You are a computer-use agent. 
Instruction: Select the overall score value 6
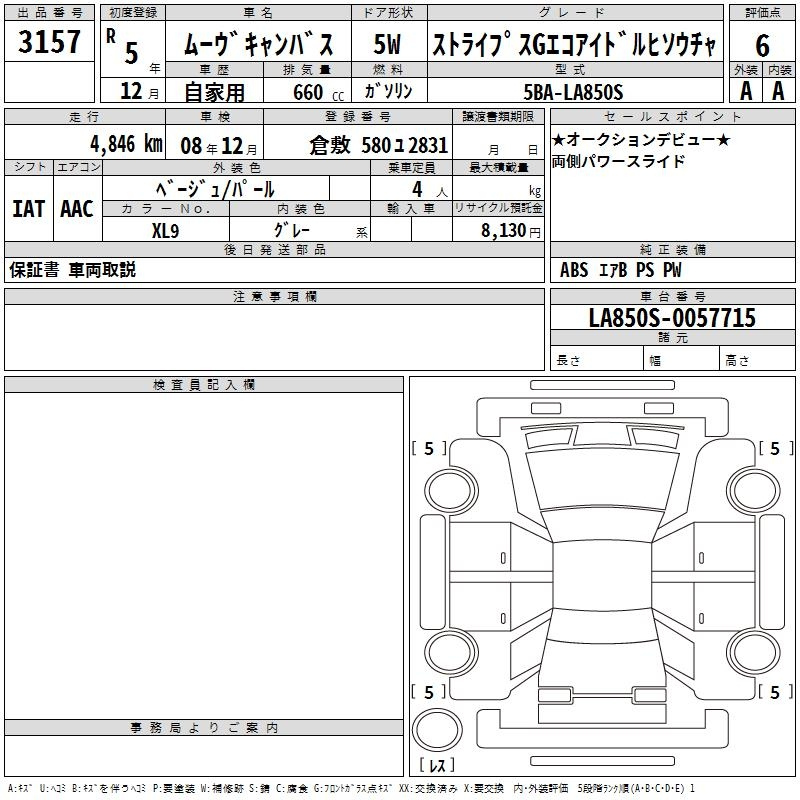tap(762, 45)
